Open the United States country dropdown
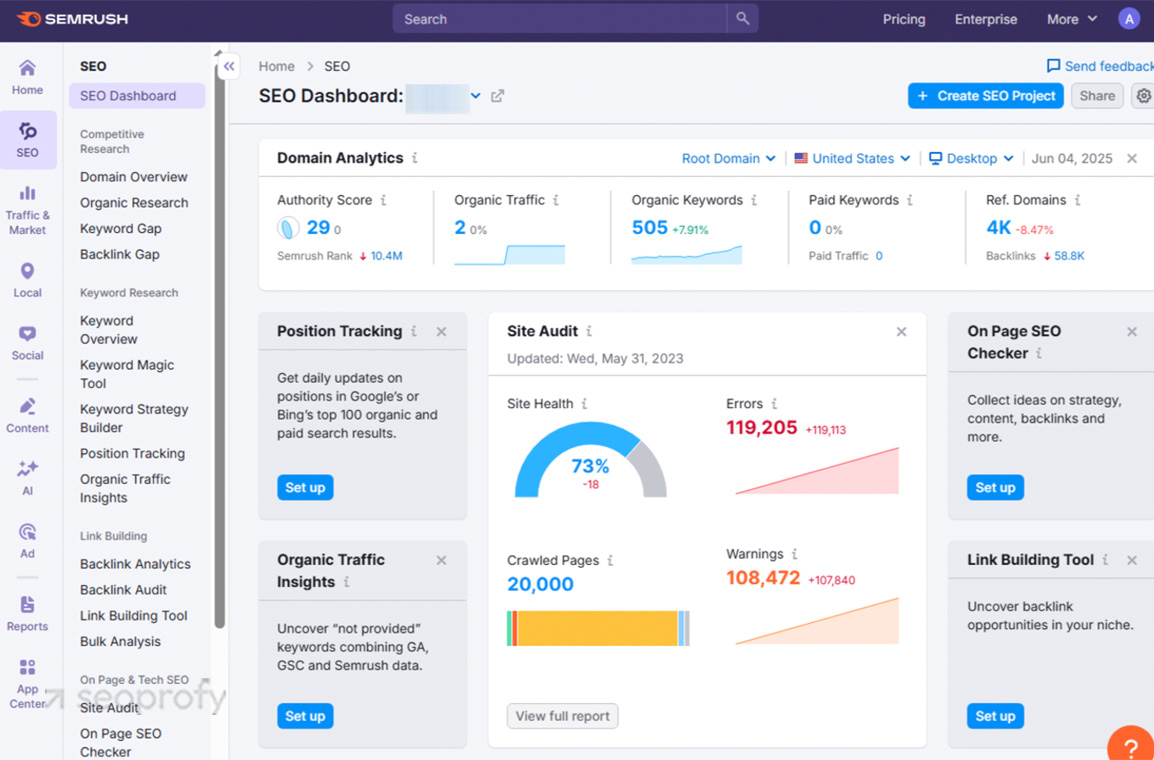This screenshot has height=760, width=1154. 852,159
